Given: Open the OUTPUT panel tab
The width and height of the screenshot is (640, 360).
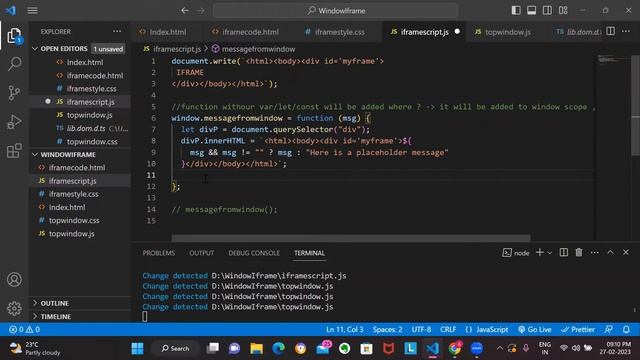Looking at the screenshot, I should (201, 253).
